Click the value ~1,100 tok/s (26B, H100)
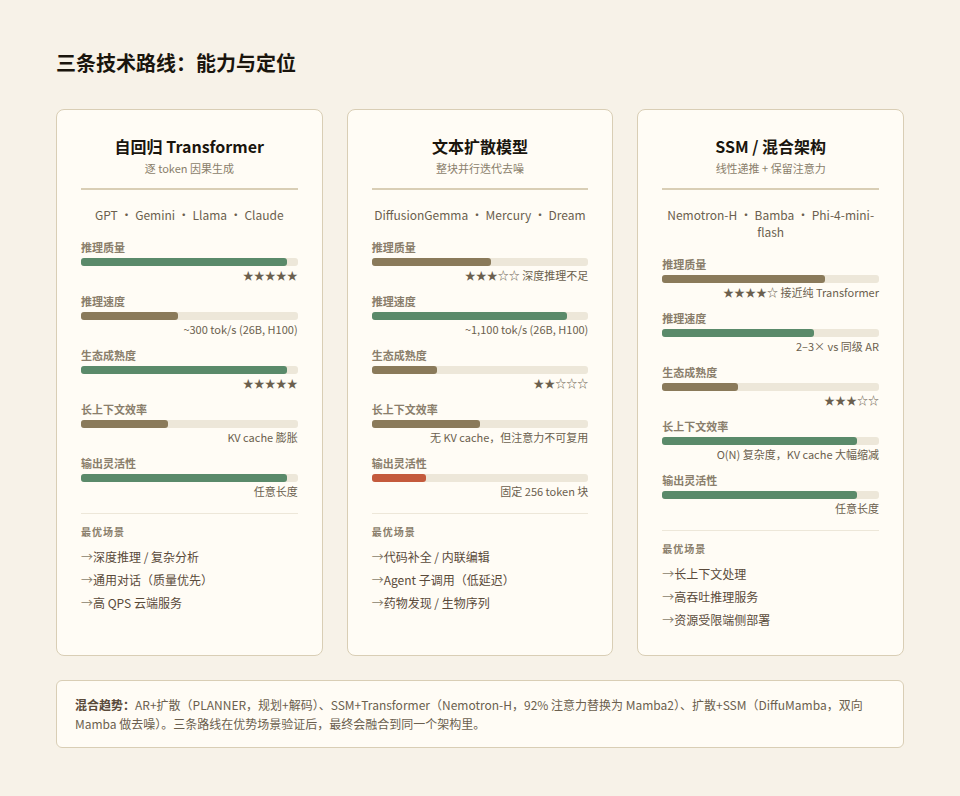The image size is (960, 796). tap(526, 330)
